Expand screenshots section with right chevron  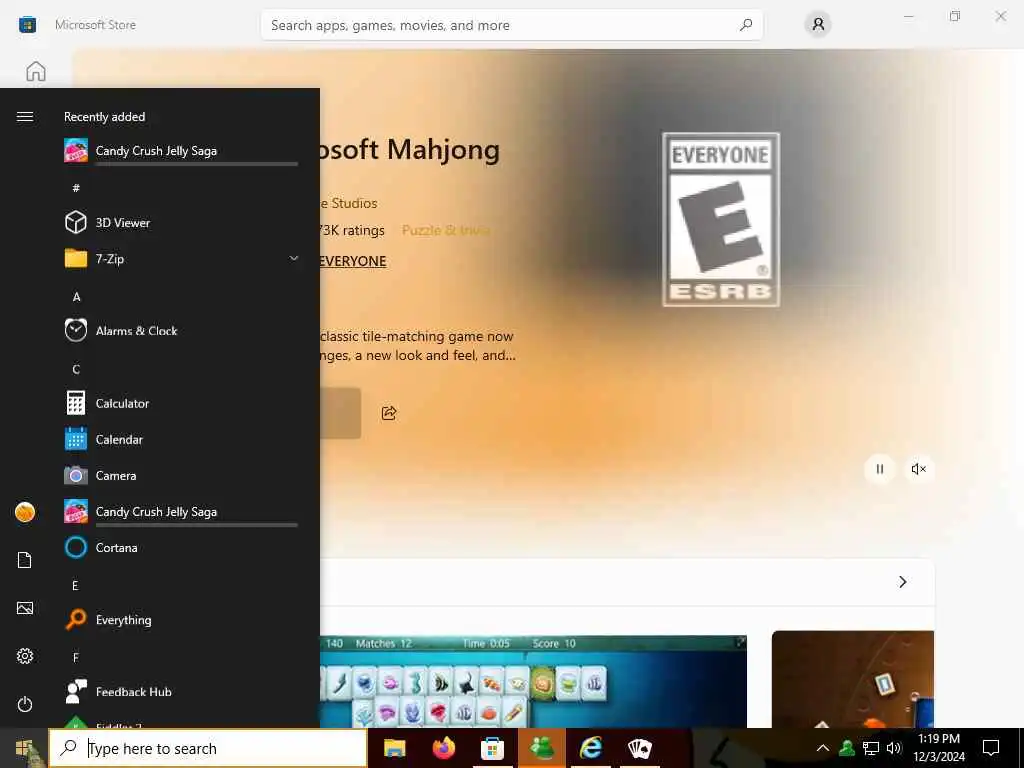point(903,582)
